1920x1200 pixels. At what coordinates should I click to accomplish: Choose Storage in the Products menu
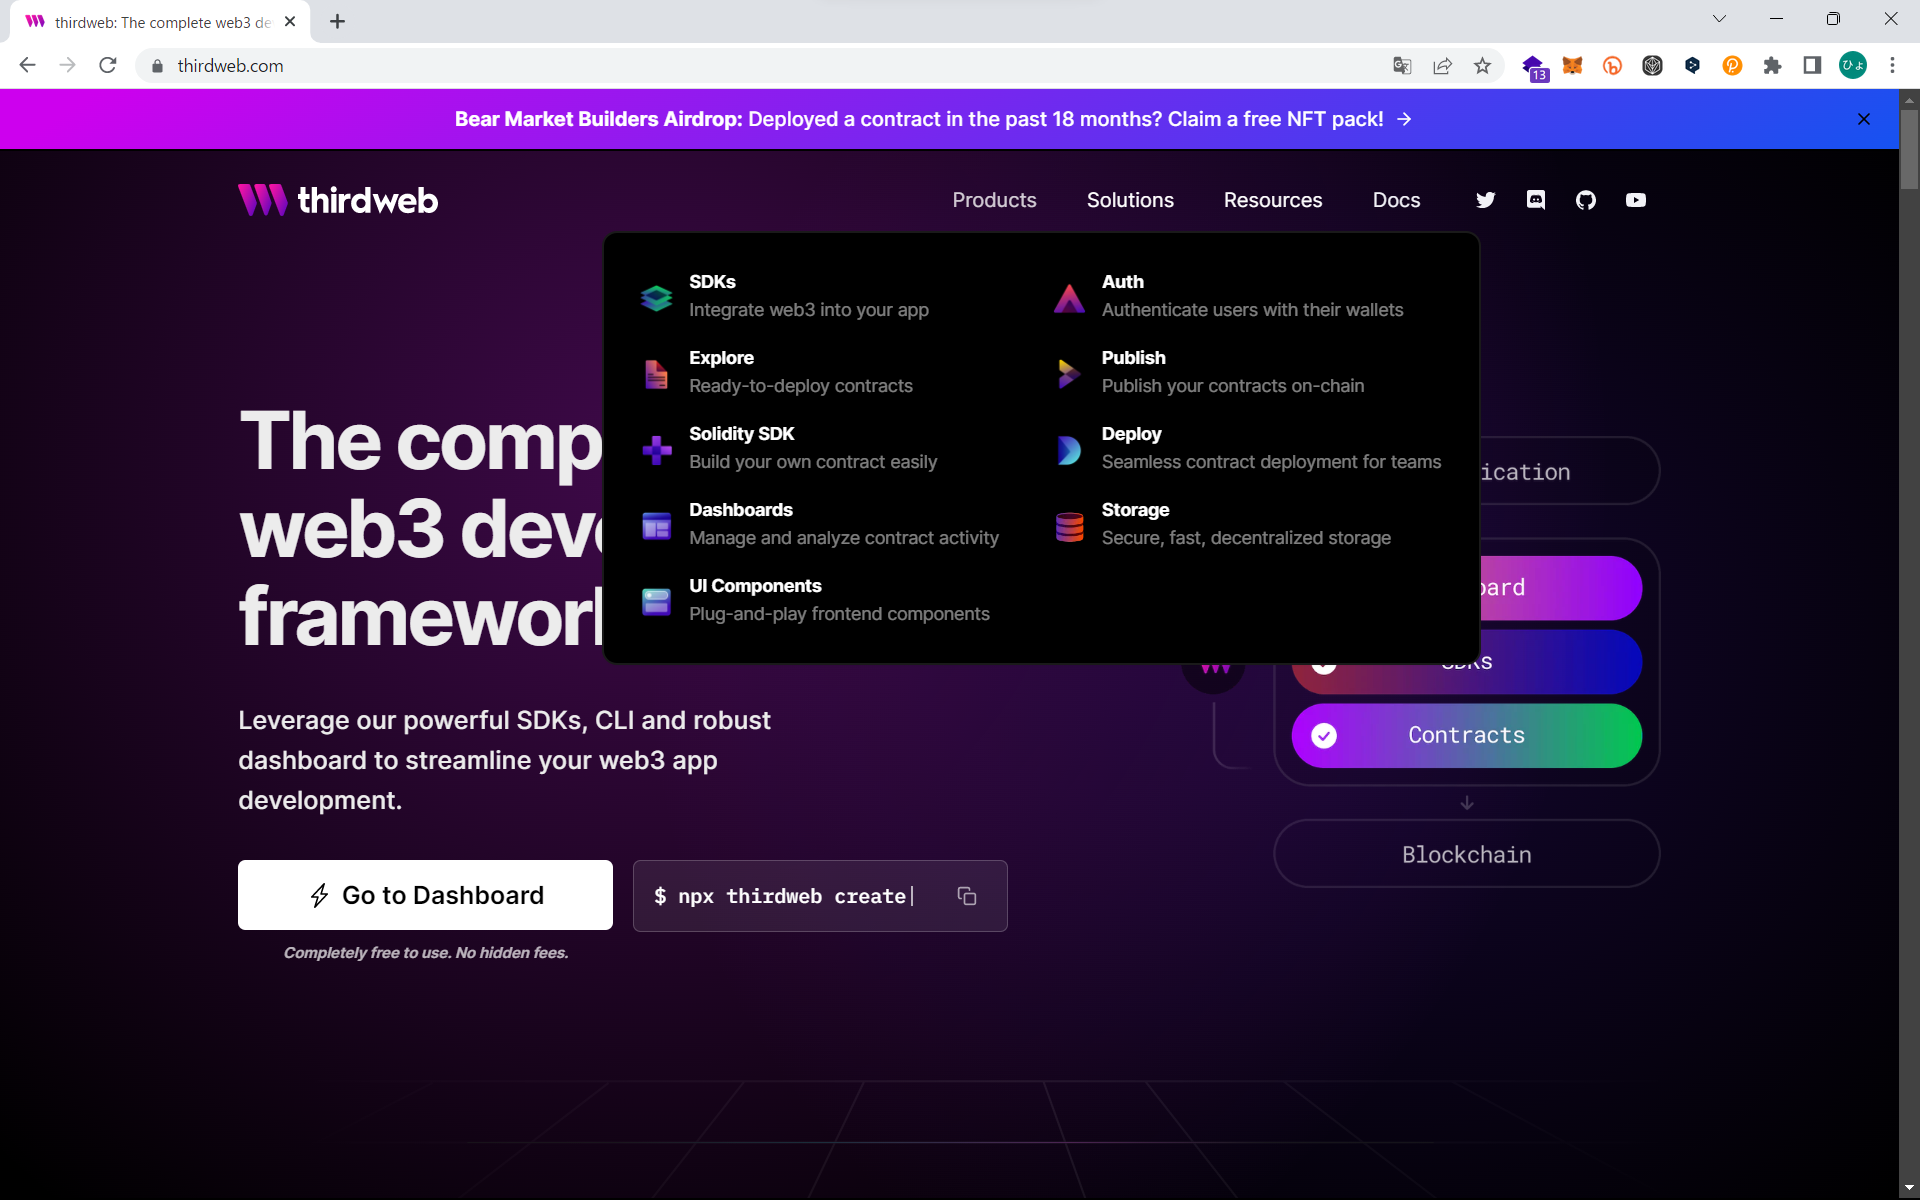click(1135, 510)
